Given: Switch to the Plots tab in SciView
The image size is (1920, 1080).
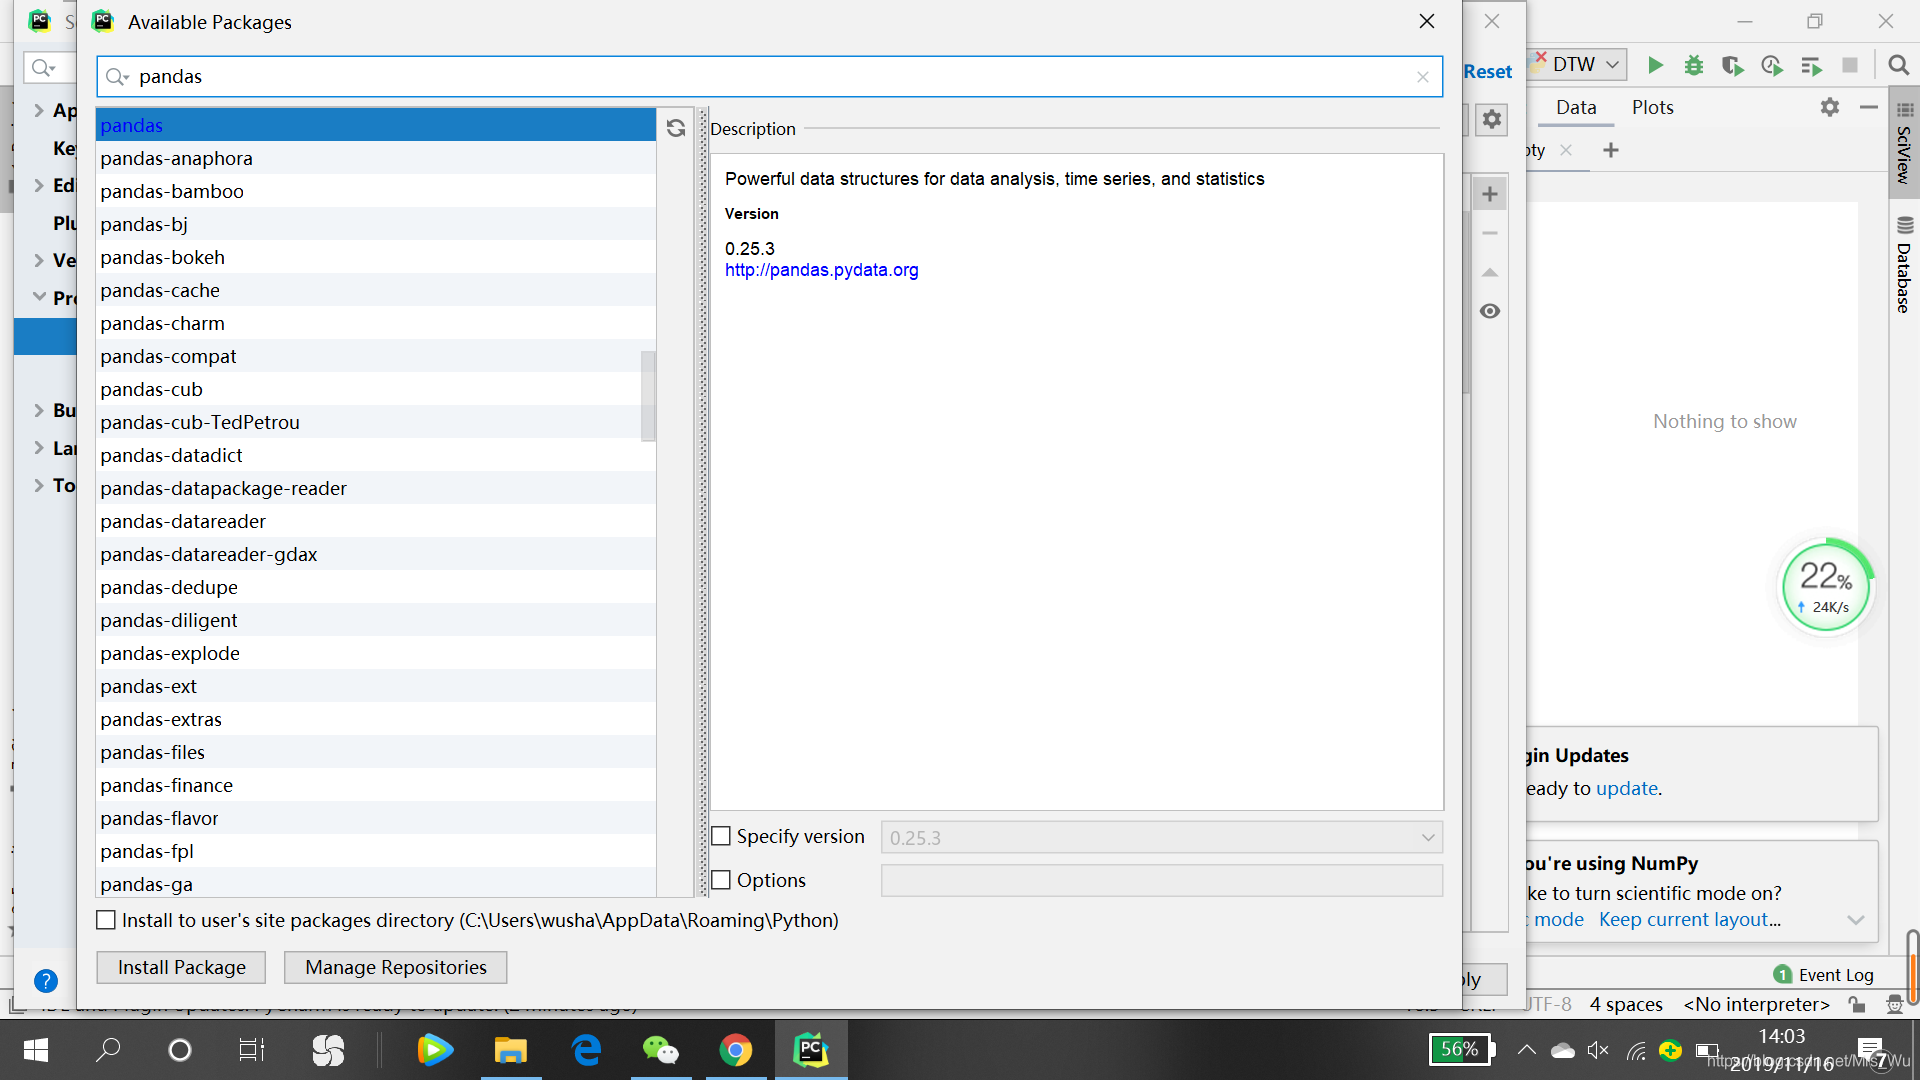Looking at the screenshot, I should 1653,107.
